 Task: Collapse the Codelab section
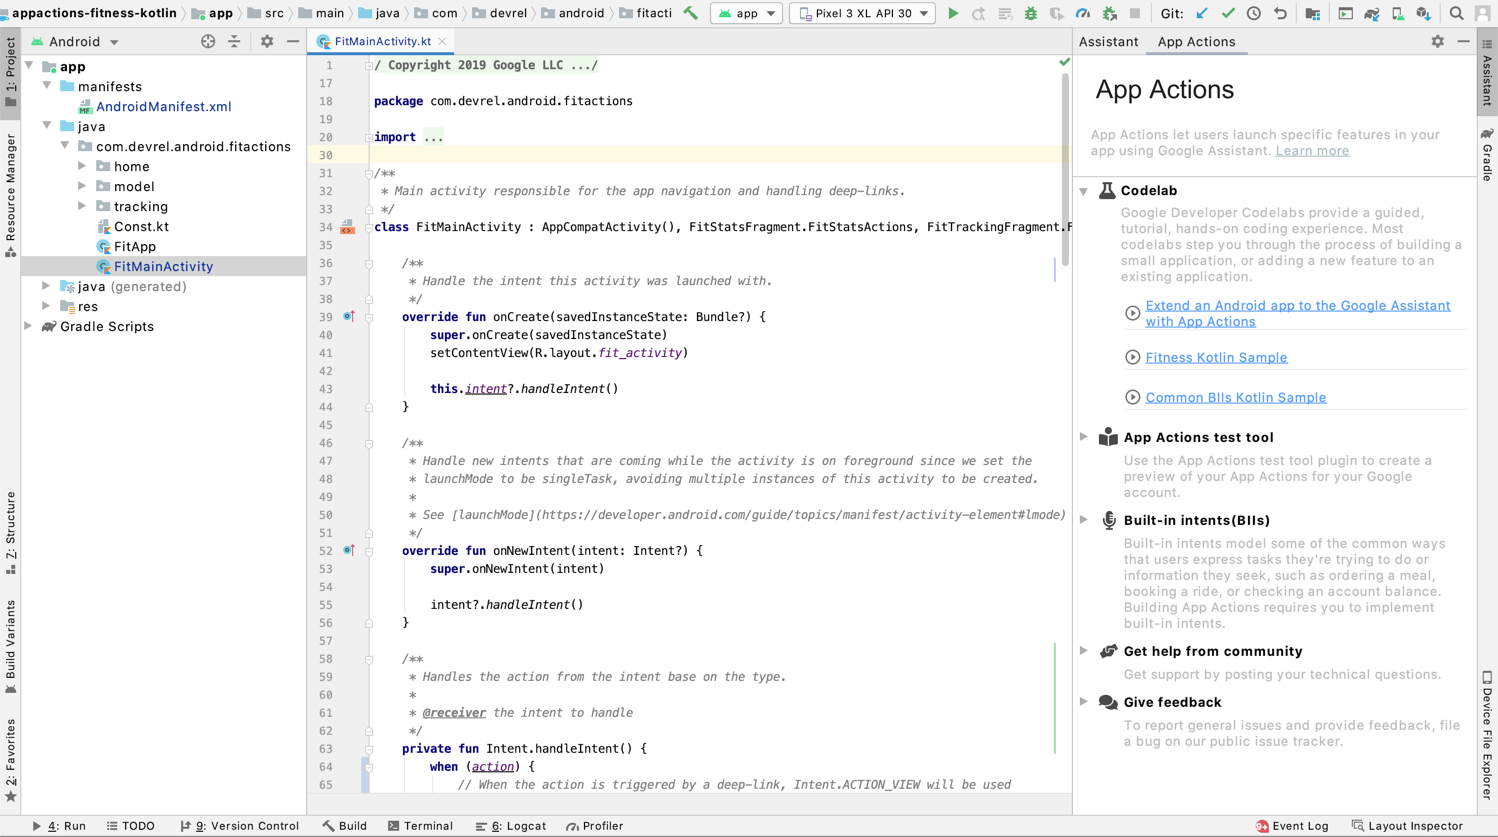click(x=1084, y=191)
